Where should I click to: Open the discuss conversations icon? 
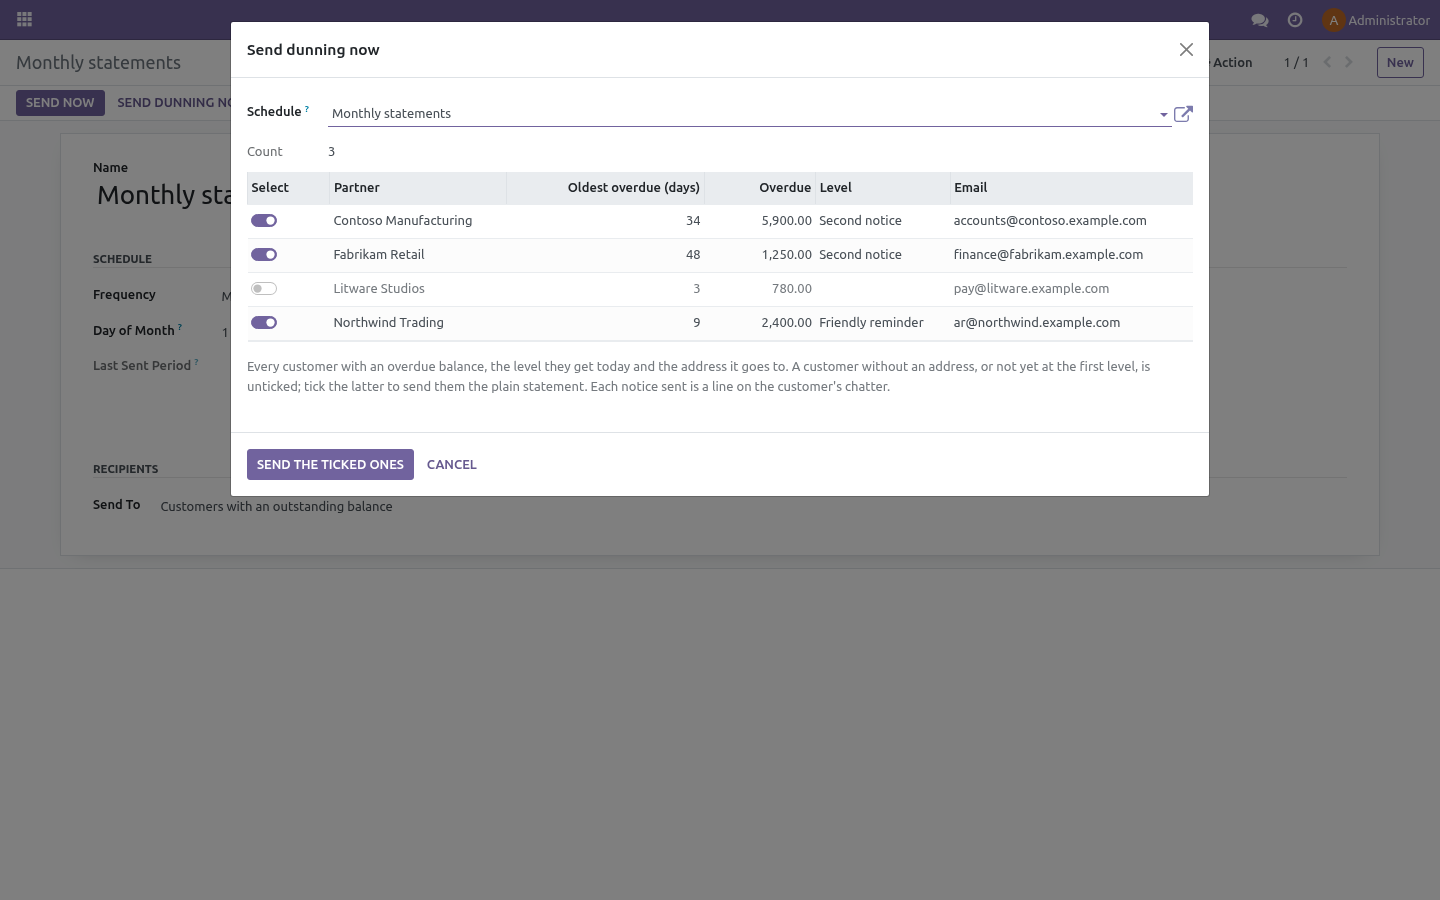1260,20
